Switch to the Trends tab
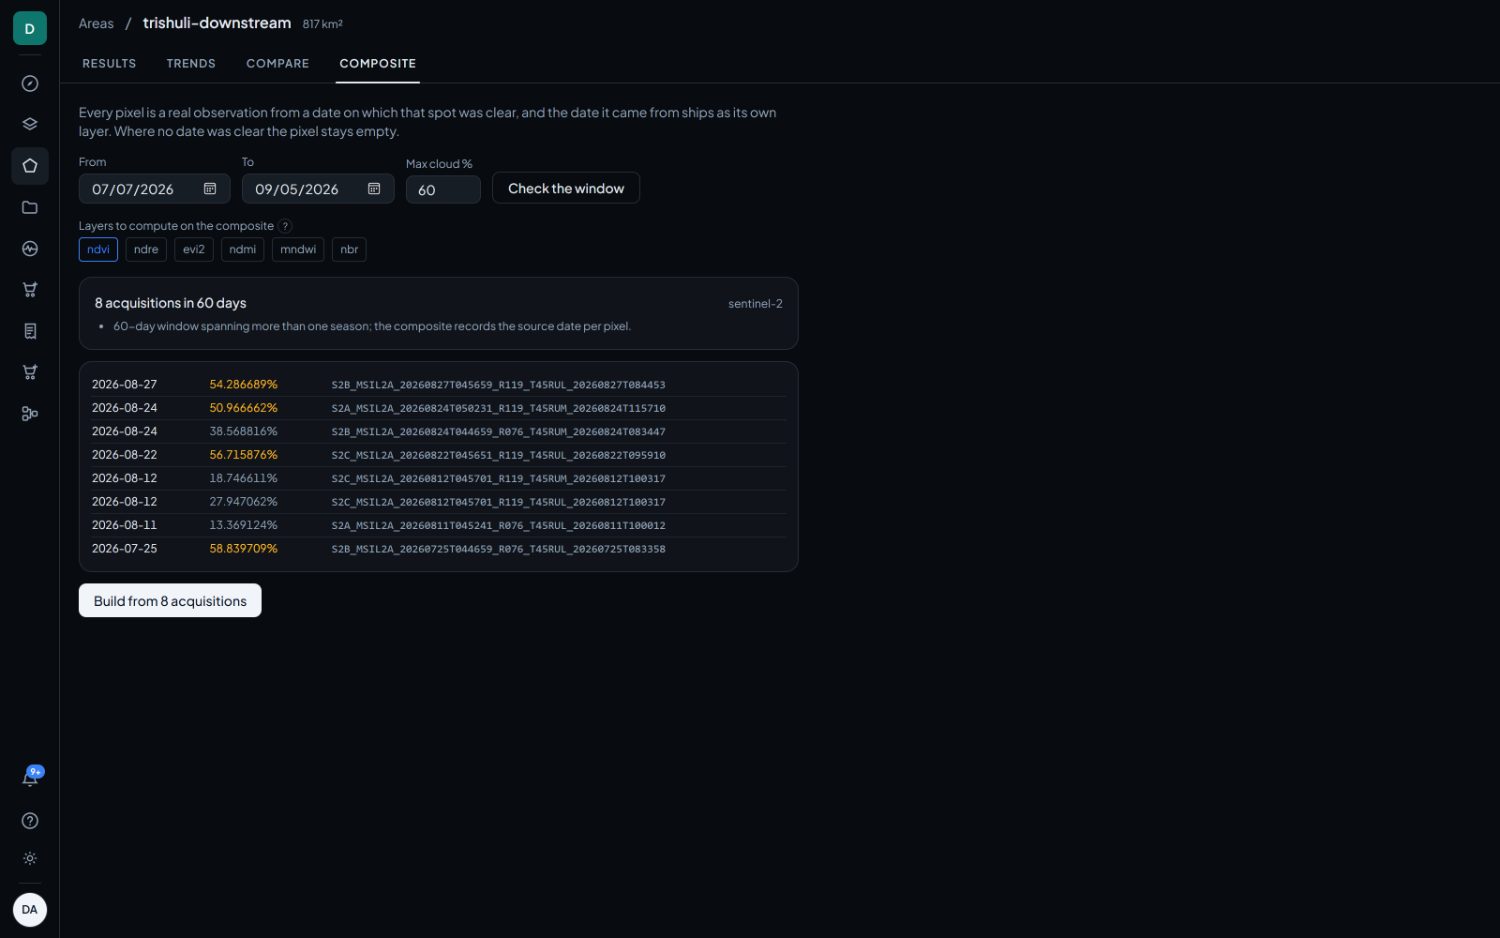The width and height of the screenshot is (1500, 938). coord(191,63)
